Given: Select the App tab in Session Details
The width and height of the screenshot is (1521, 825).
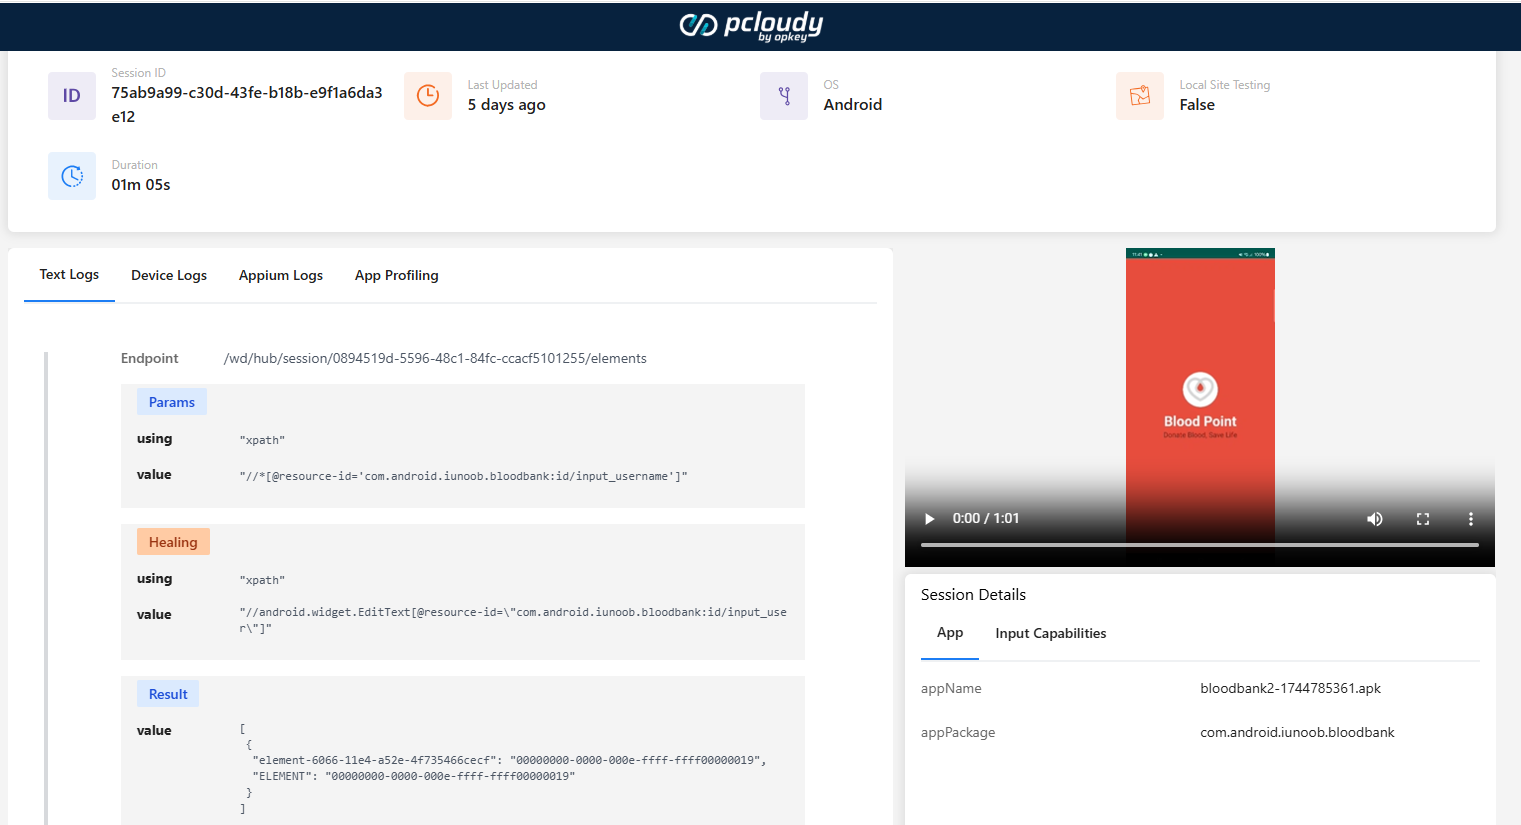Looking at the screenshot, I should pos(950,633).
